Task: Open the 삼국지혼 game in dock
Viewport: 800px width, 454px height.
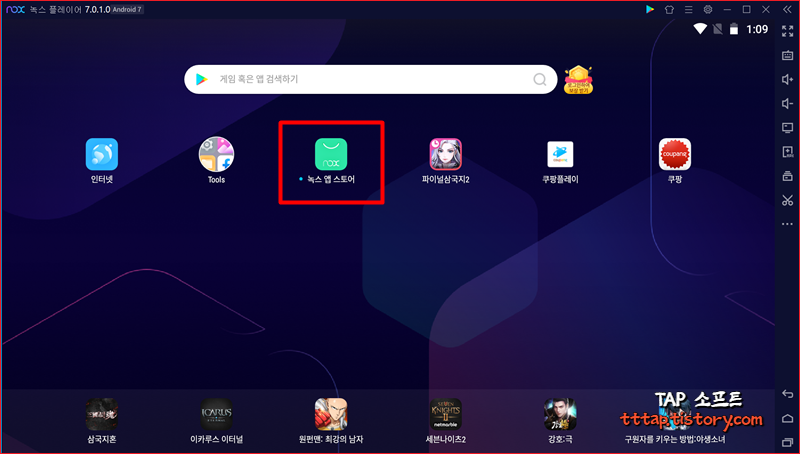Action: pos(102,414)
